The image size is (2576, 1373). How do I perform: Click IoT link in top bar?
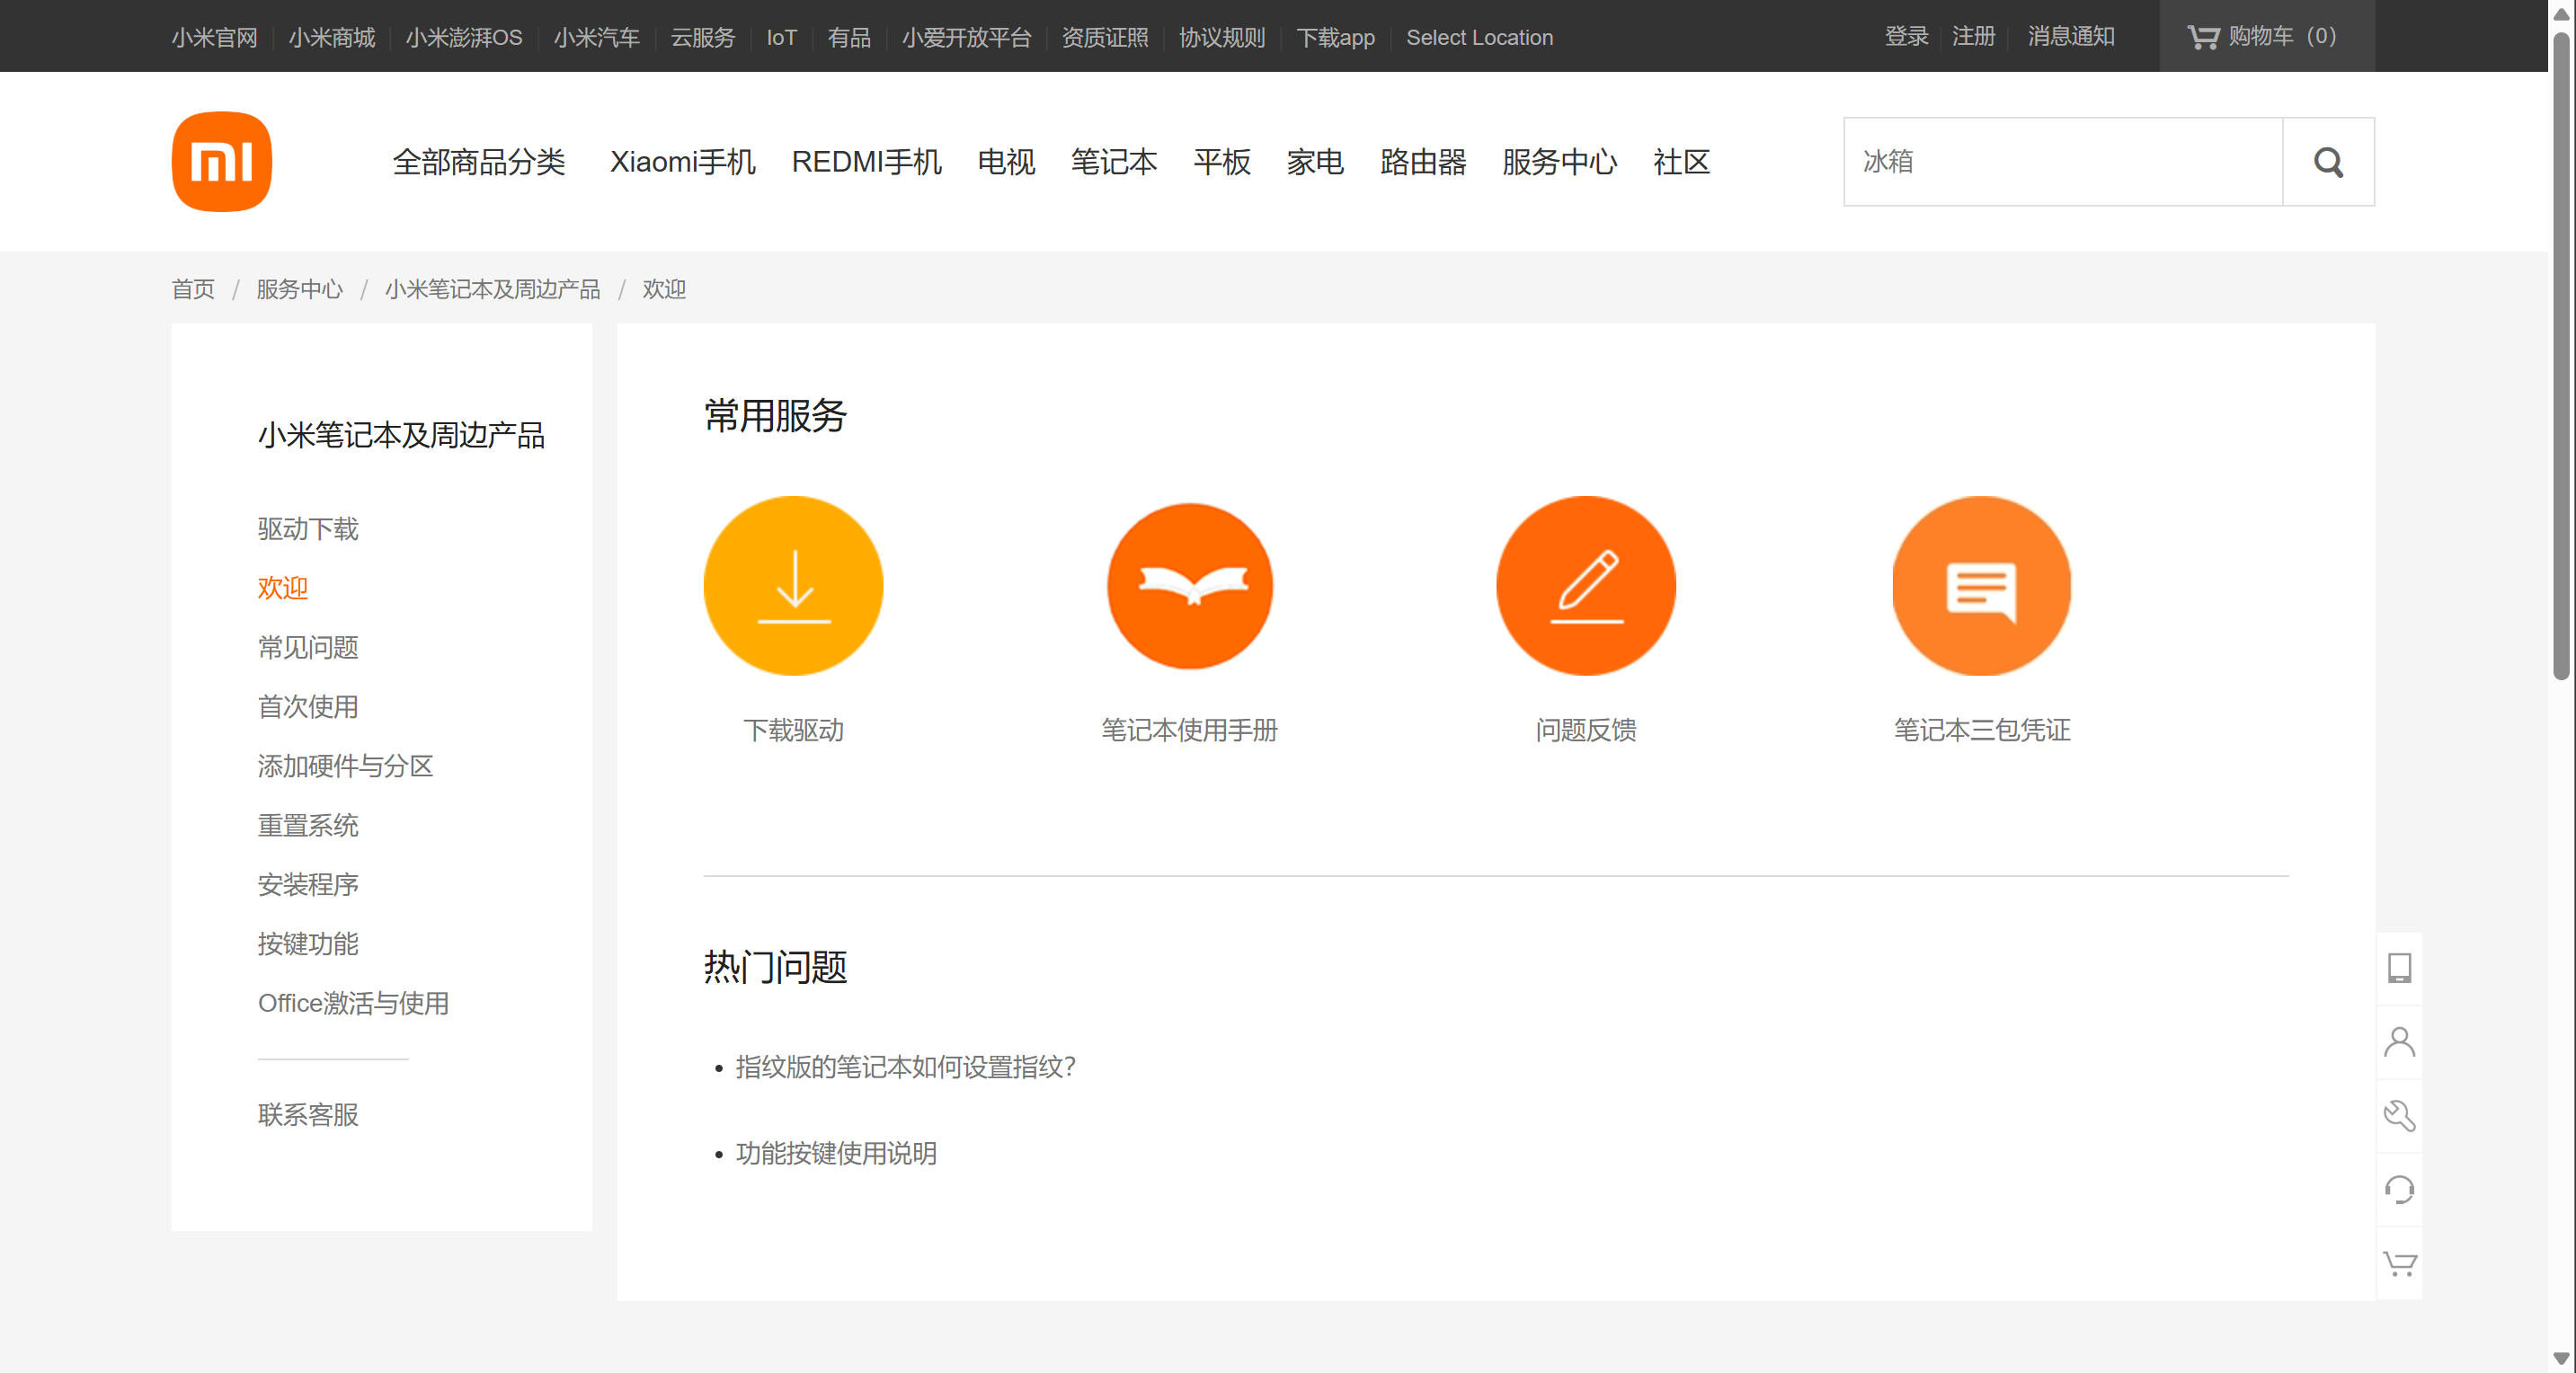click(x=781, y=37)
